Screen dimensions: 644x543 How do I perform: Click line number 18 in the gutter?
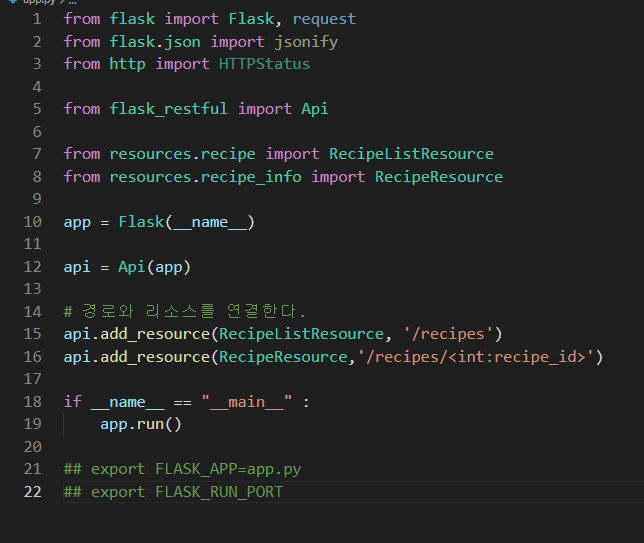[x=33, y=401]
